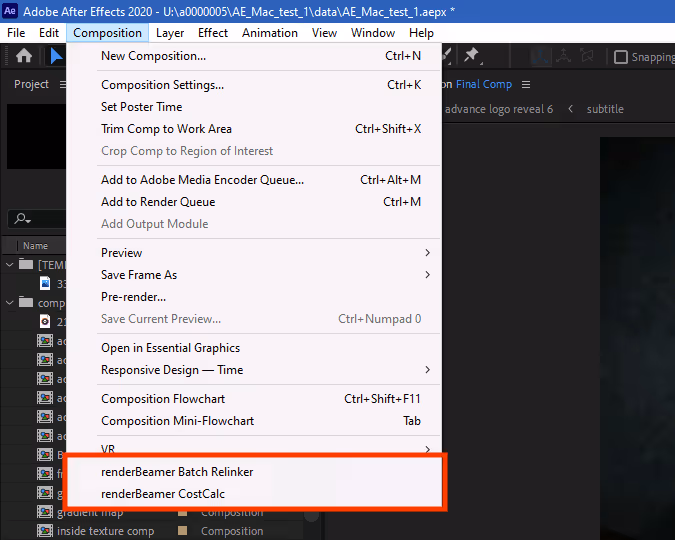Select the inside texture comp item
Screen dimensions: 675x540
click(105, 531)
